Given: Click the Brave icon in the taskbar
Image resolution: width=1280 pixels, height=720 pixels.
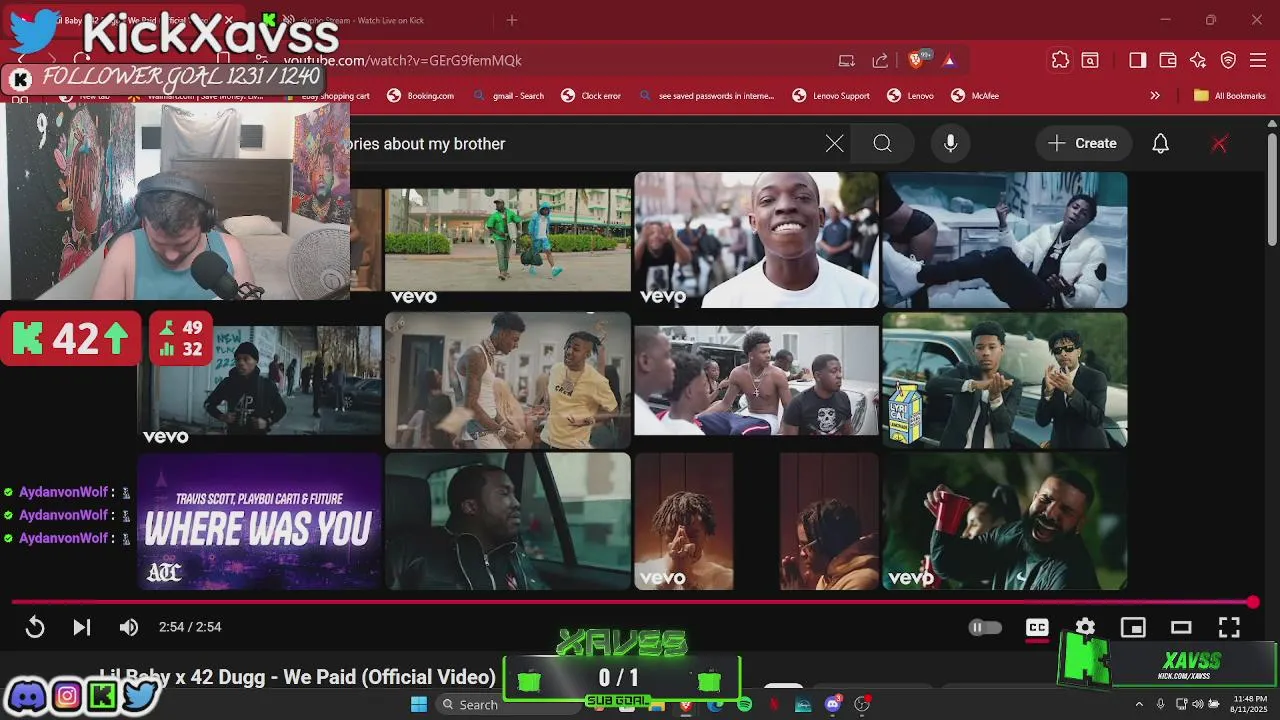Looking at the screenshot, I should (x=686, y=704).
